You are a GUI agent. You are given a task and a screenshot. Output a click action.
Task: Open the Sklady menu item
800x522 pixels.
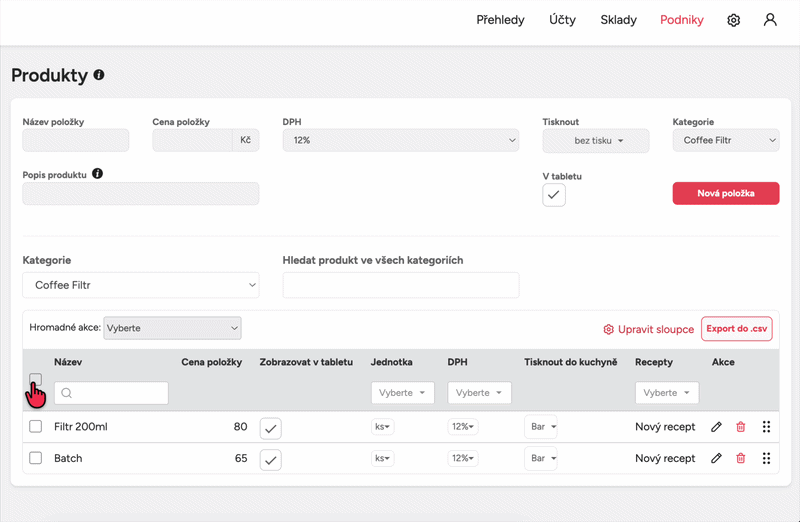[x=618, y=20]
